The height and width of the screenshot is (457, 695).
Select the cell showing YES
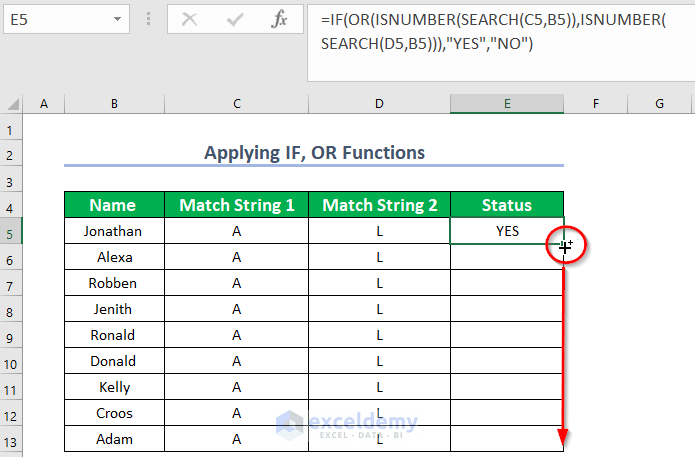pos(507,231)
